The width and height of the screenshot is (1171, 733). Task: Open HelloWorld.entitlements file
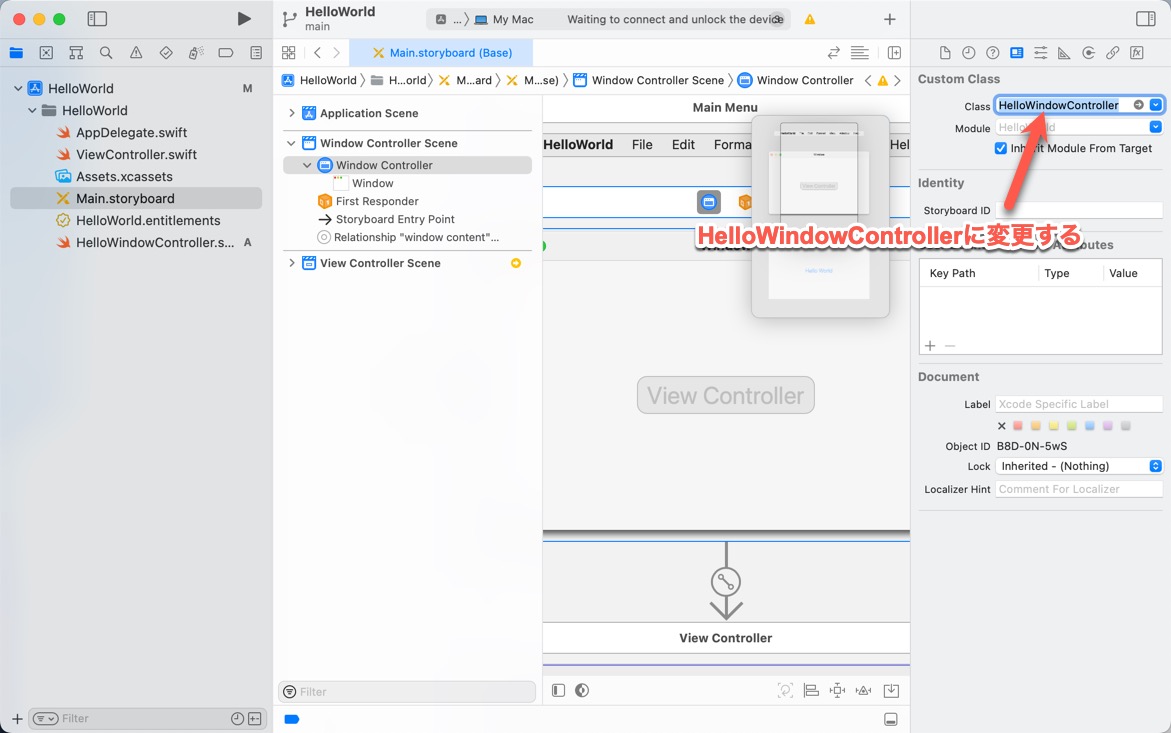tap(148, 221)
